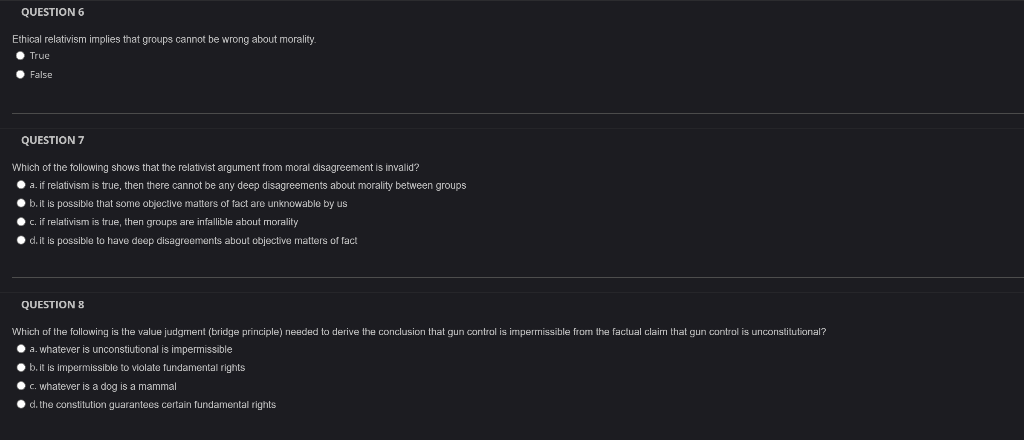
Task: Click the QUESTION 8 heading
Action: point(52,304)
